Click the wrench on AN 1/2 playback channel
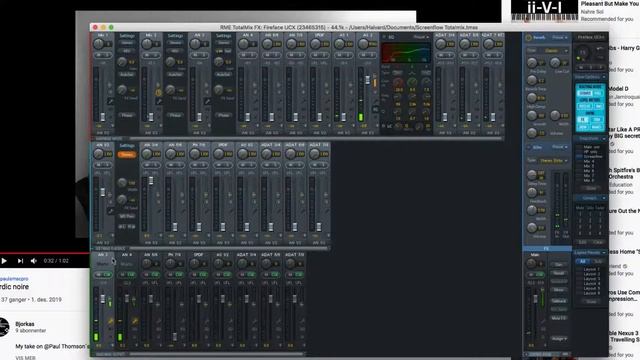The width and height of the screenshot is (640, 360). (x=110, y=211)
